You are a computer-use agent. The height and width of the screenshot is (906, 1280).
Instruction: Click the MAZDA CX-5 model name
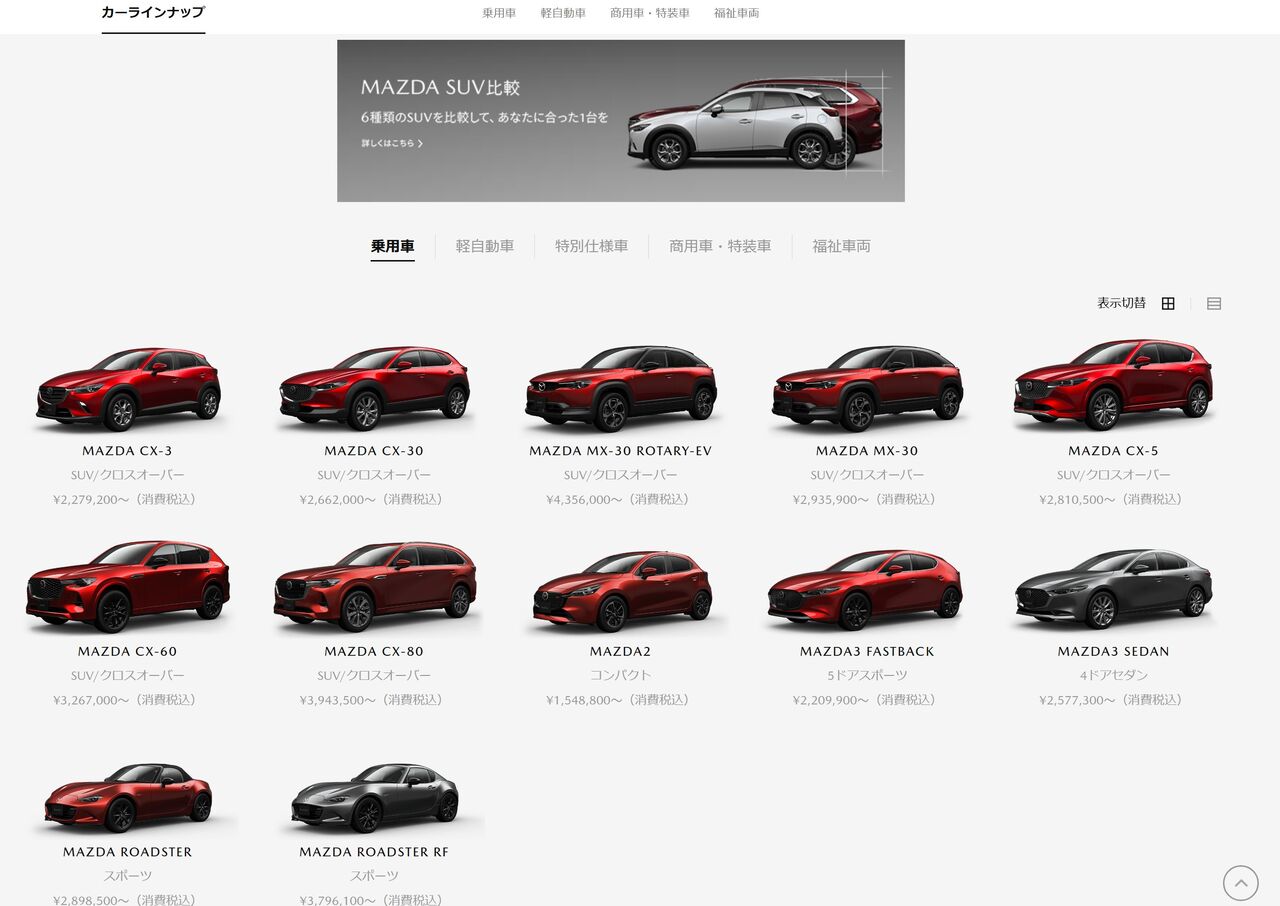1113,451
